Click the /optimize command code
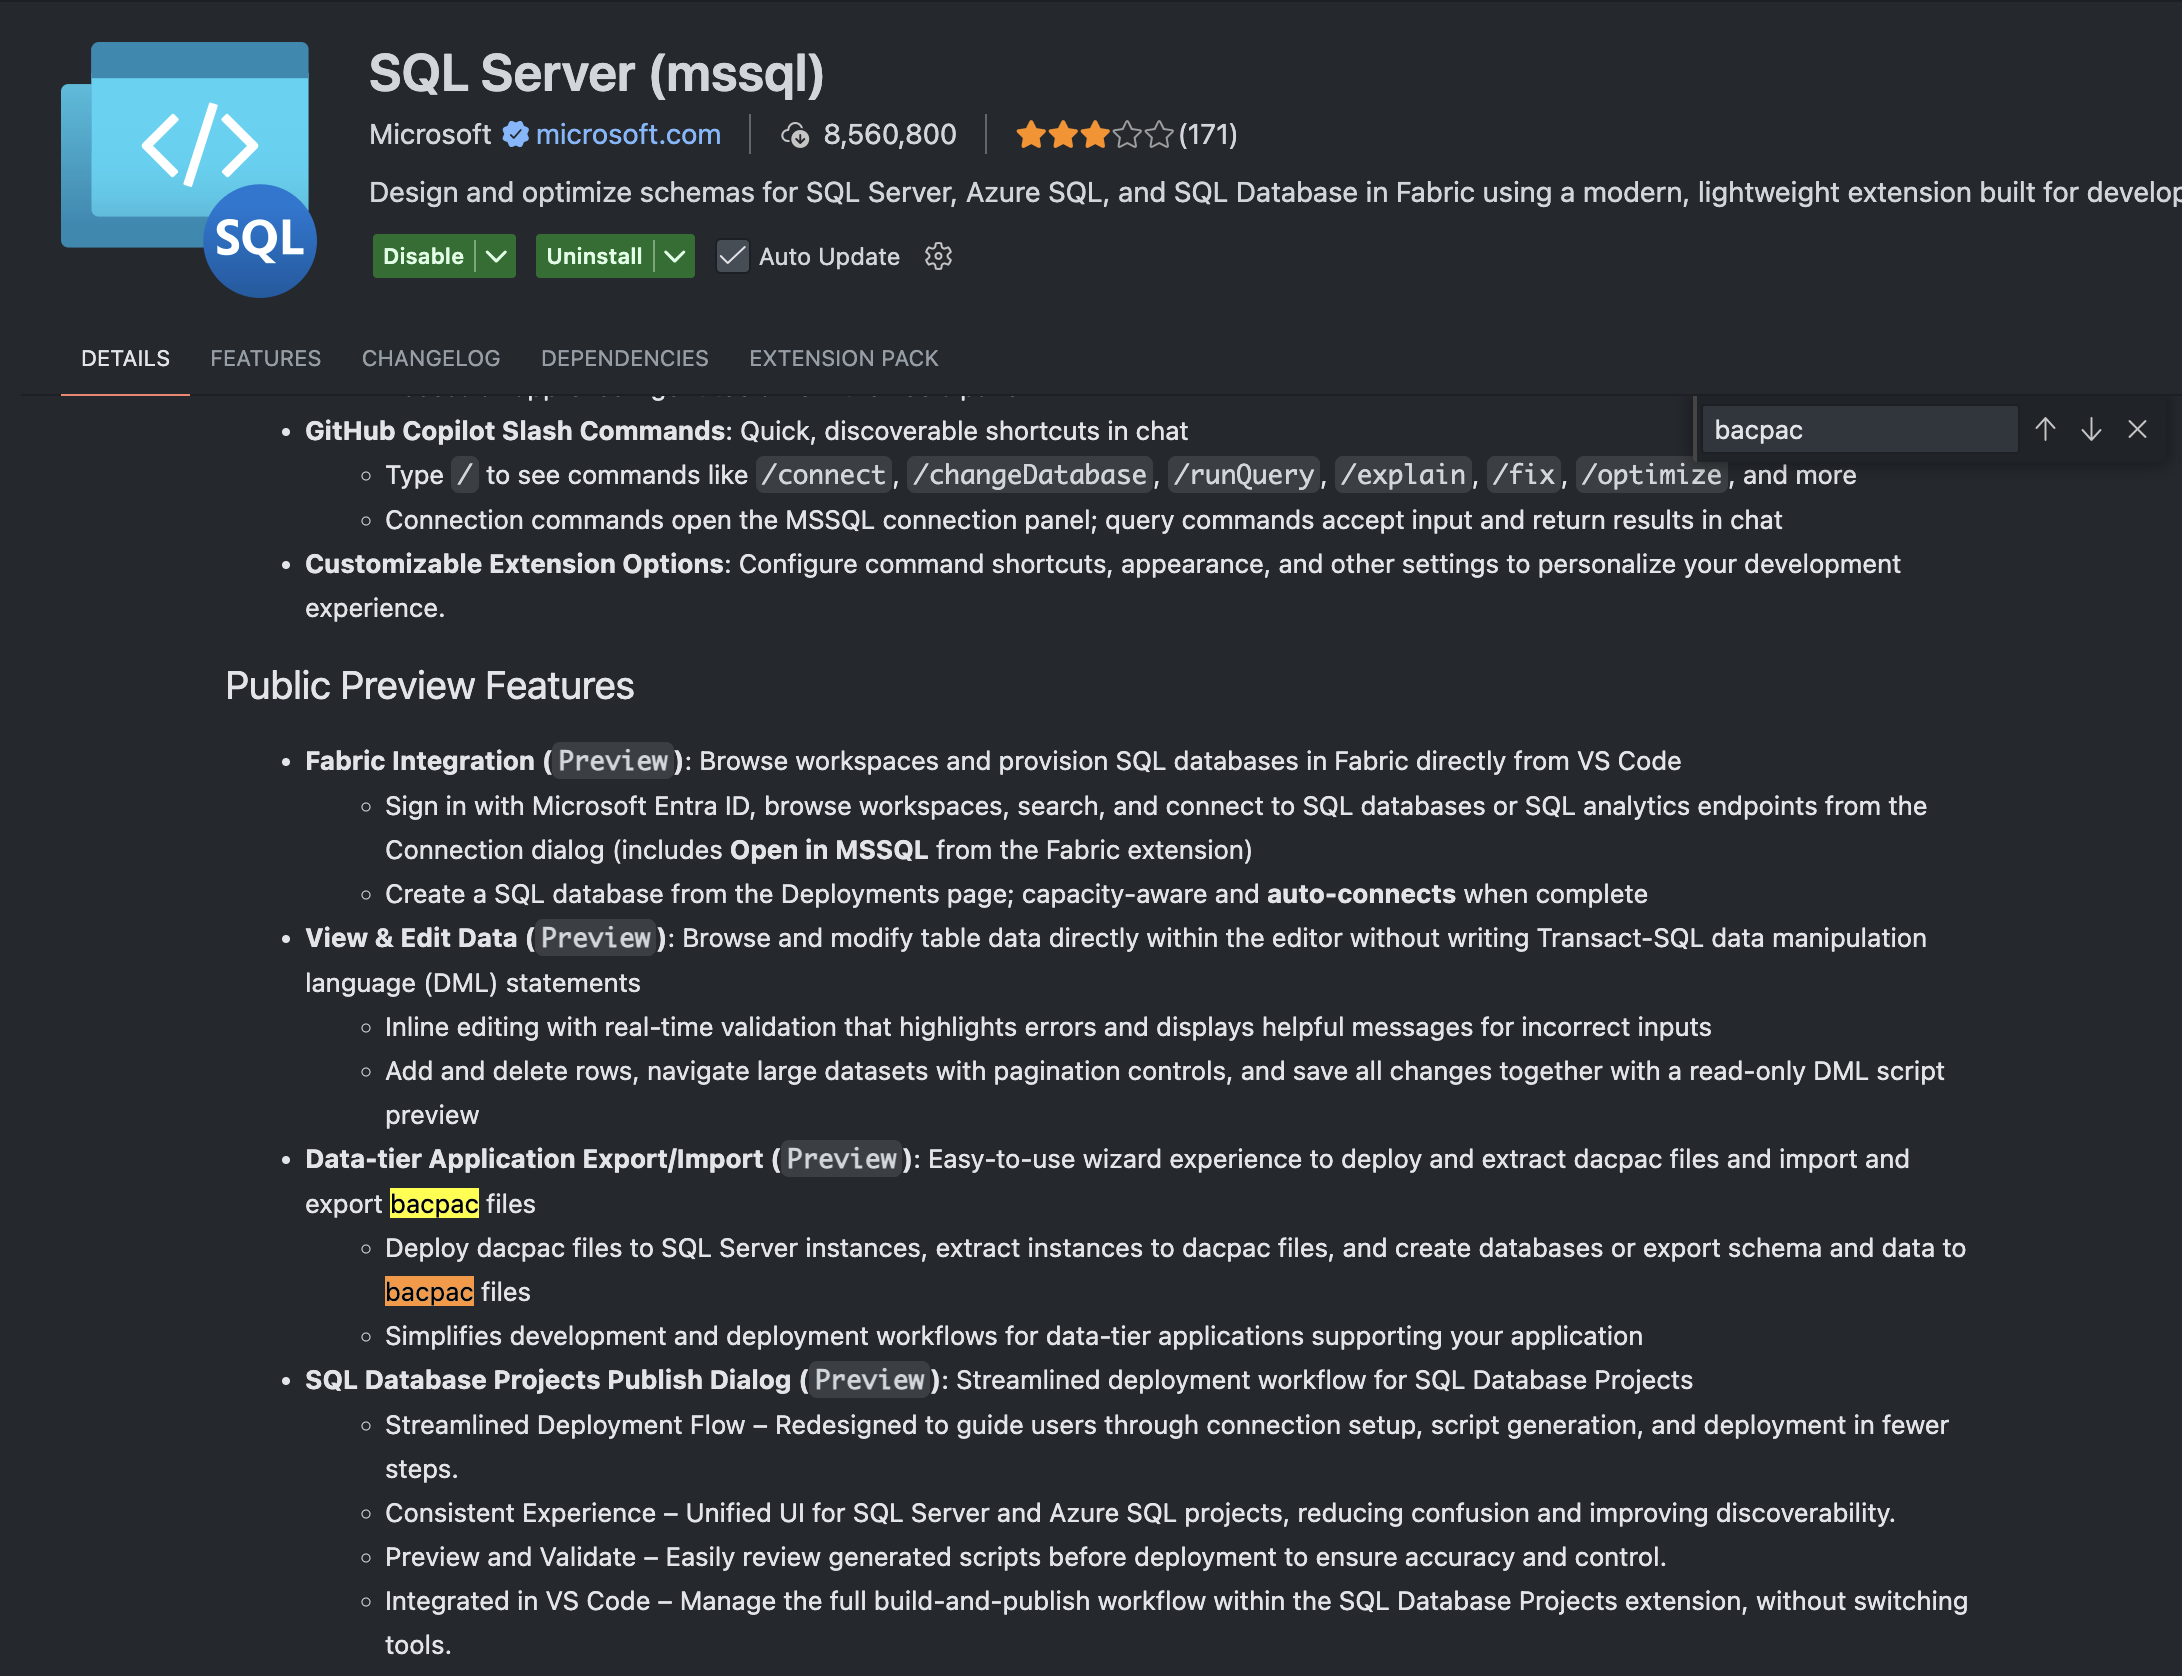Image resolution: width=2182 pixels, height=1676 pixels. coord(1652,475)
